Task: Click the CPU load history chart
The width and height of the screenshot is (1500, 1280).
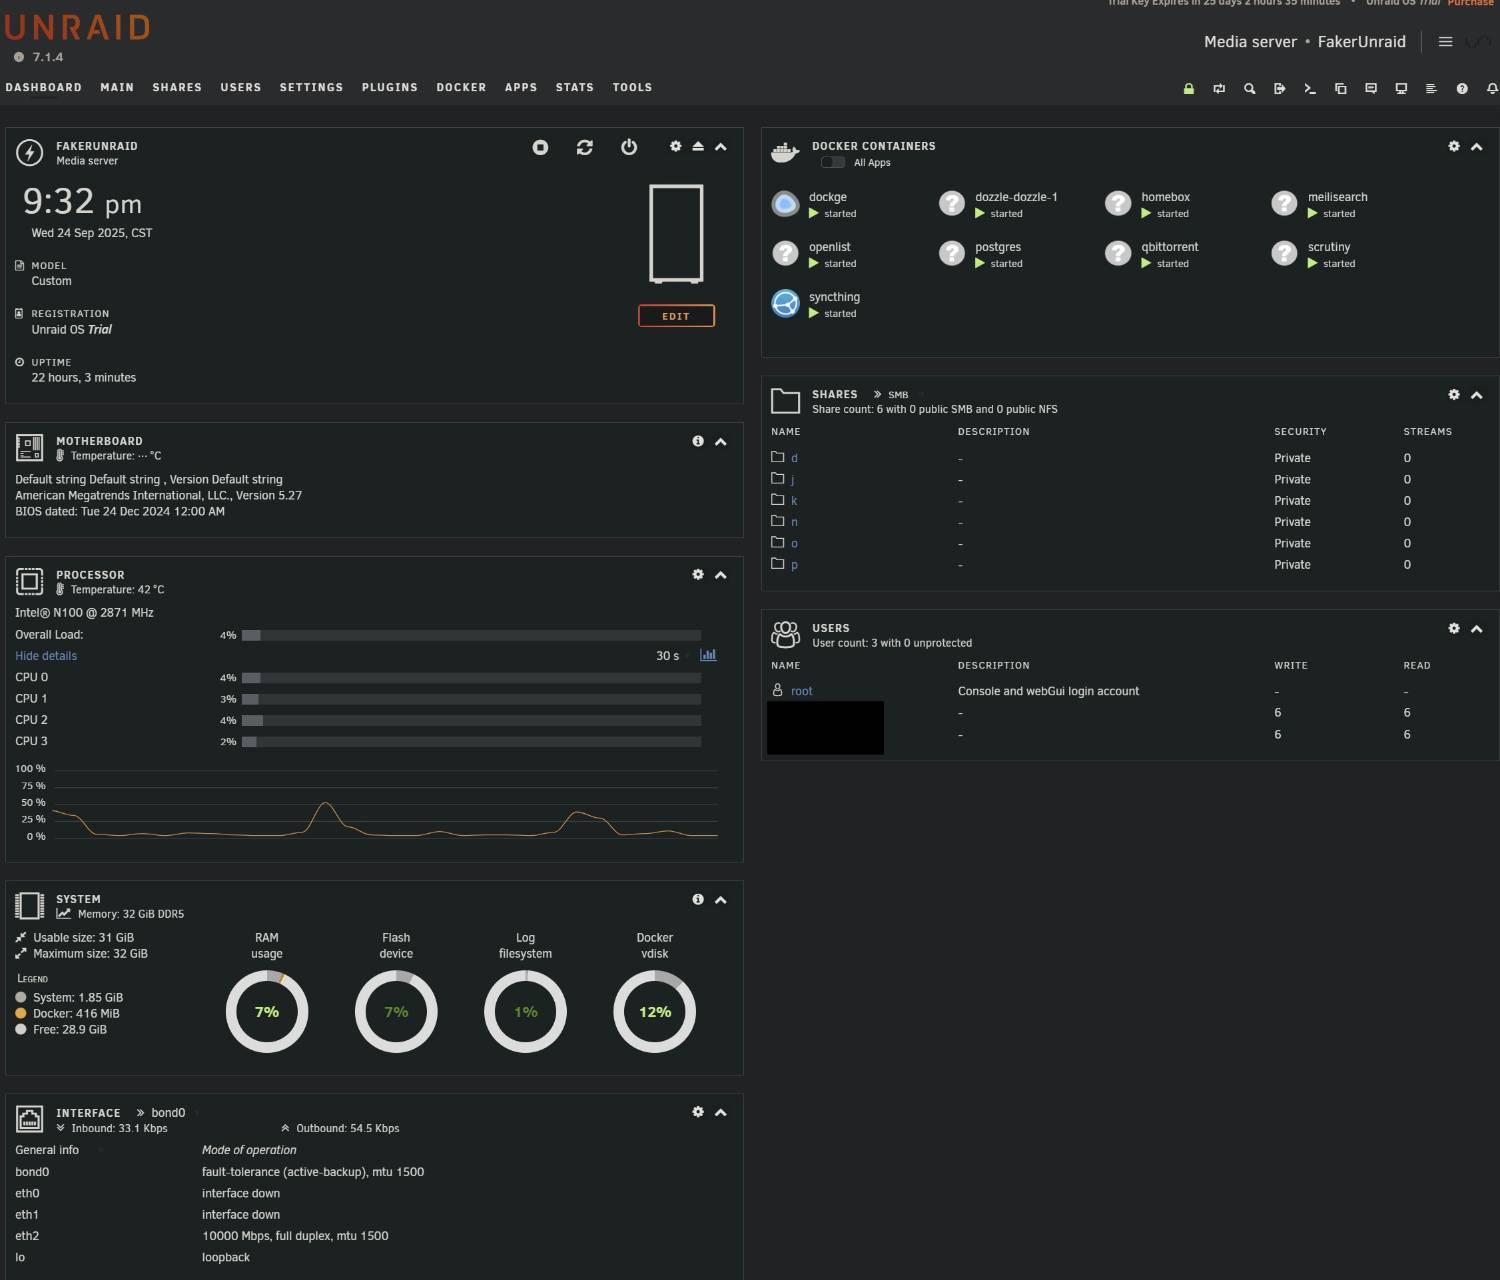Action: coord(384,803)
